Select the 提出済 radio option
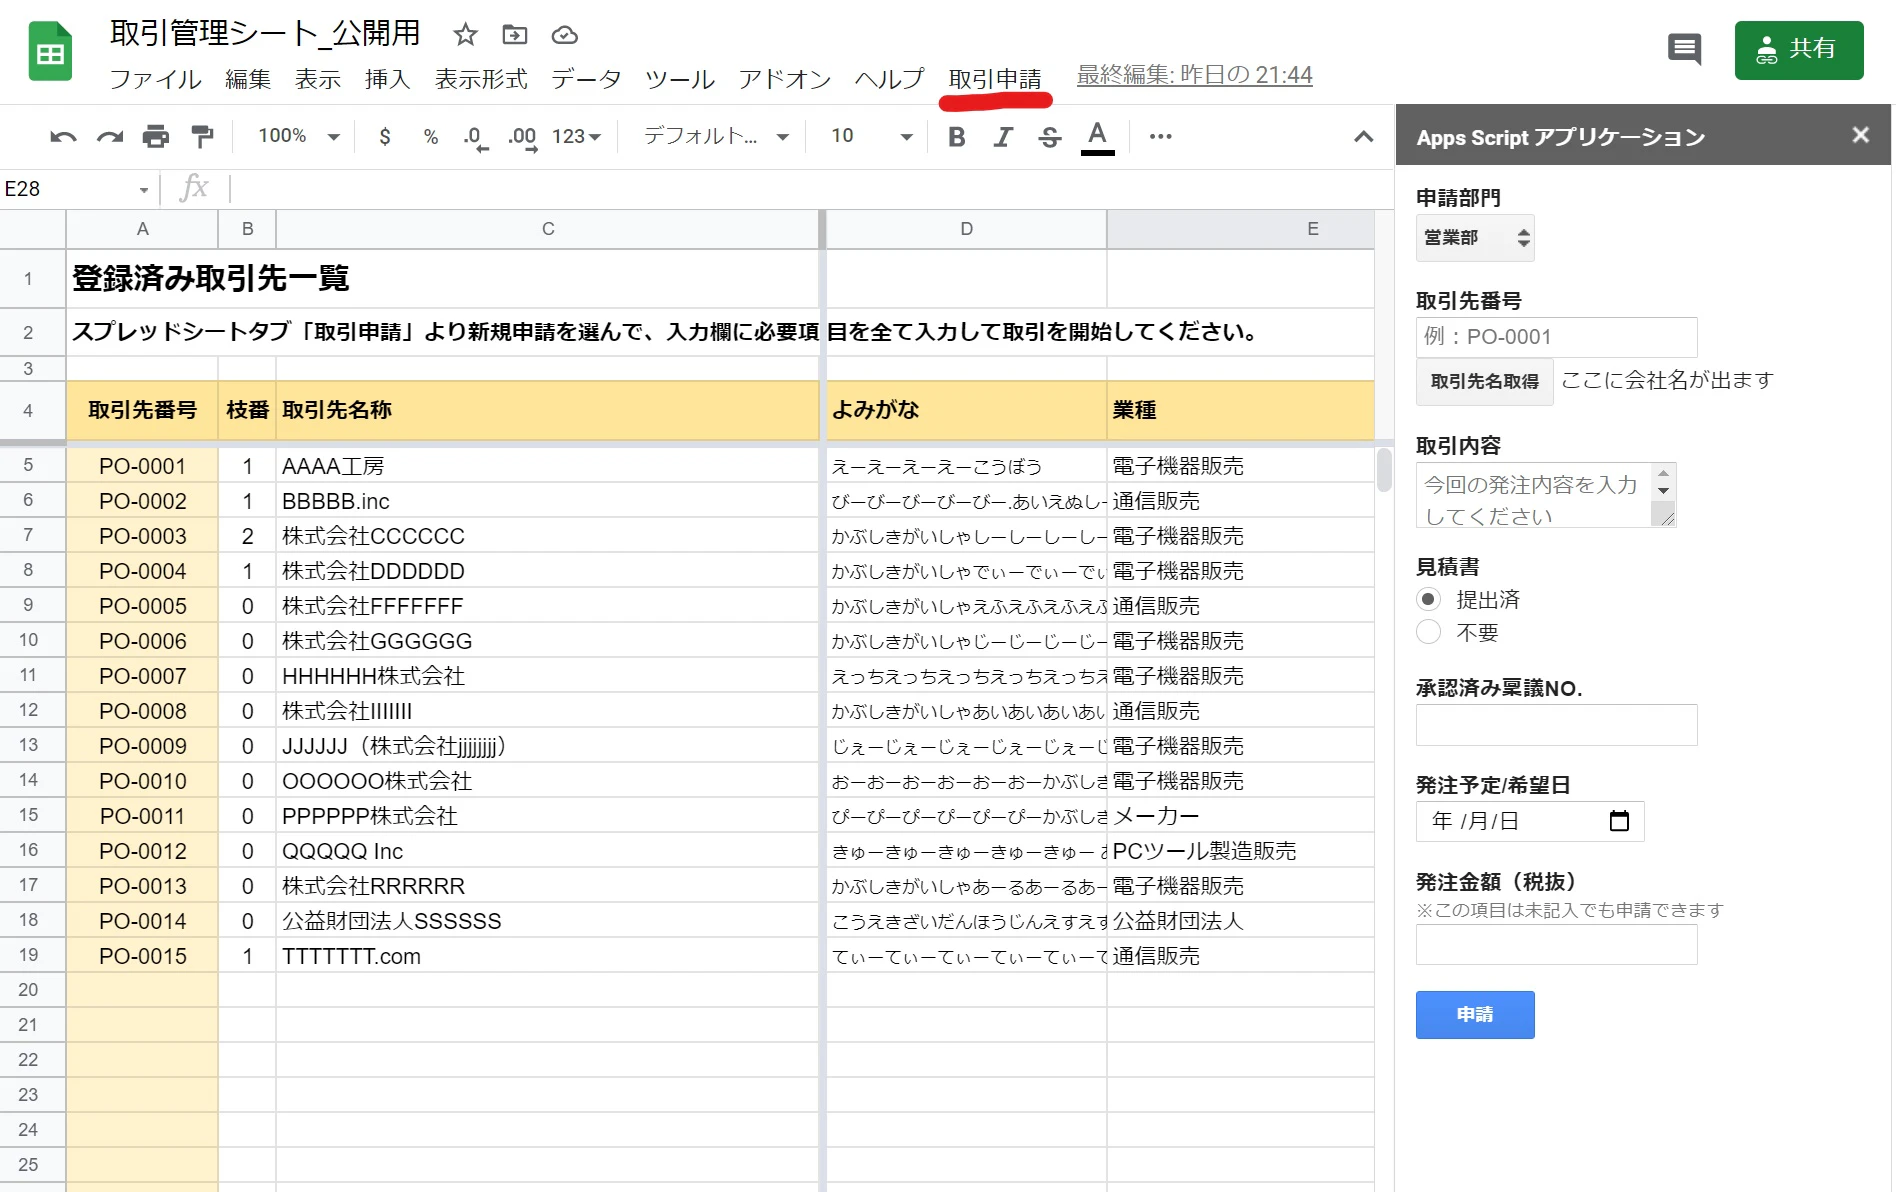This screenshot has width=1896, height=1192. 1428,599
